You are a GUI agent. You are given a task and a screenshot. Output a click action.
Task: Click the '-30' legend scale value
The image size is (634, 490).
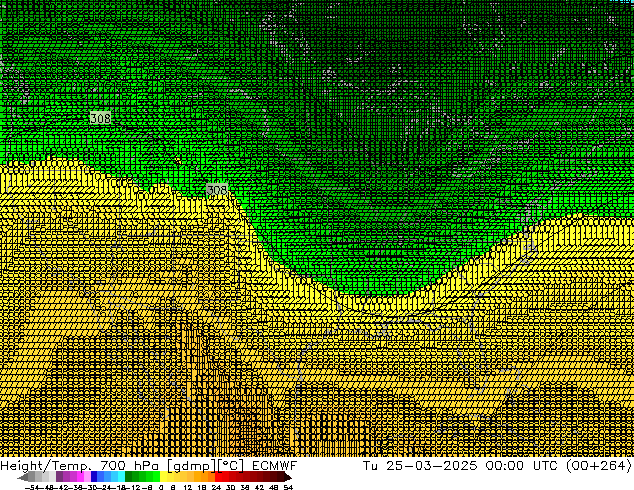click(91, 487)
